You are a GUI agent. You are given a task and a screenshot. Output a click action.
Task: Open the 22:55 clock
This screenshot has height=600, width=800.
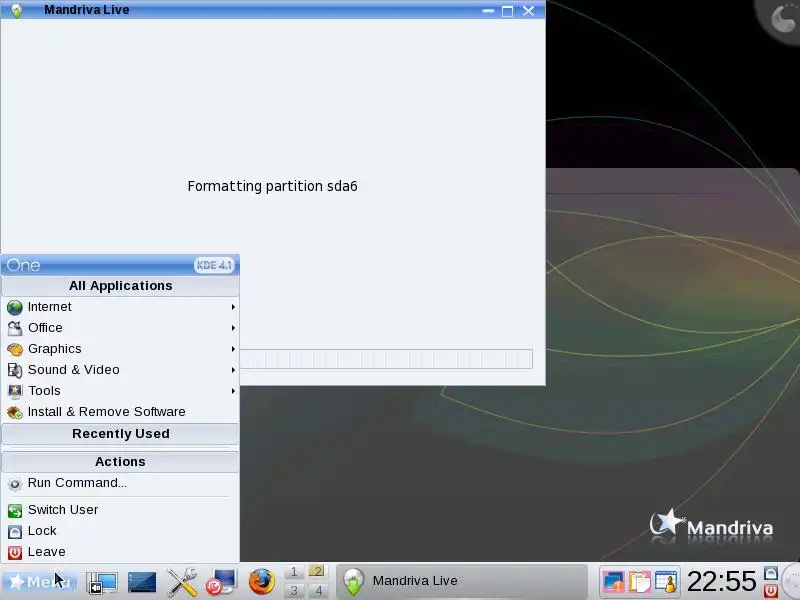(722, 581)
